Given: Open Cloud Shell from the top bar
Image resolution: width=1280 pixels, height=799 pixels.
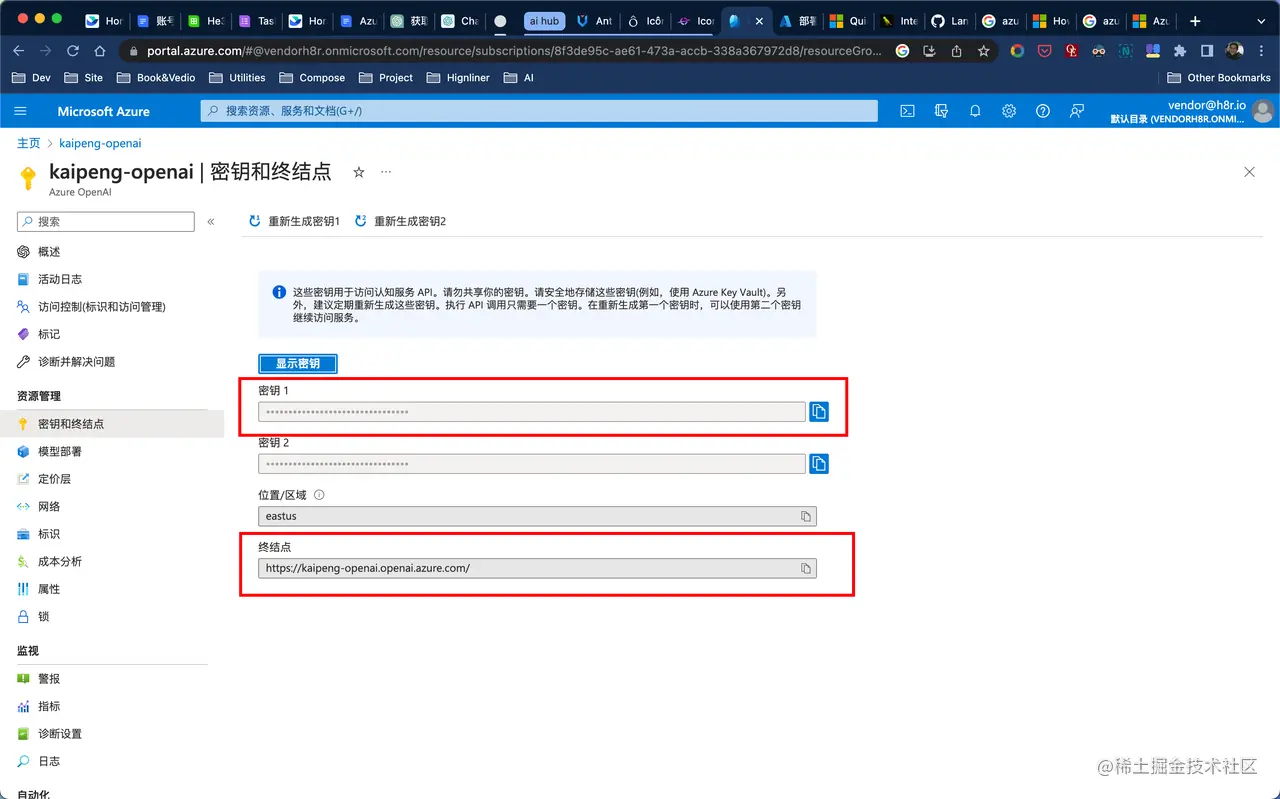Looking at the screenshot, I should click(x=907, y=111).
